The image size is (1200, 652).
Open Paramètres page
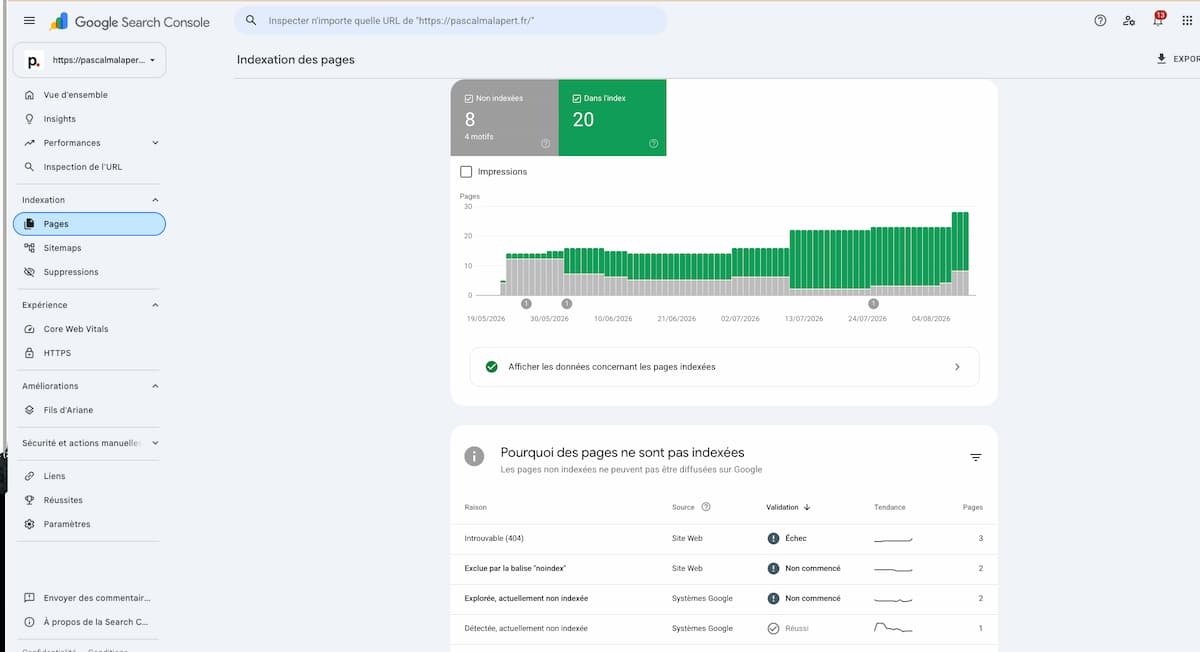pyautogui.click(x=90, y=524)
